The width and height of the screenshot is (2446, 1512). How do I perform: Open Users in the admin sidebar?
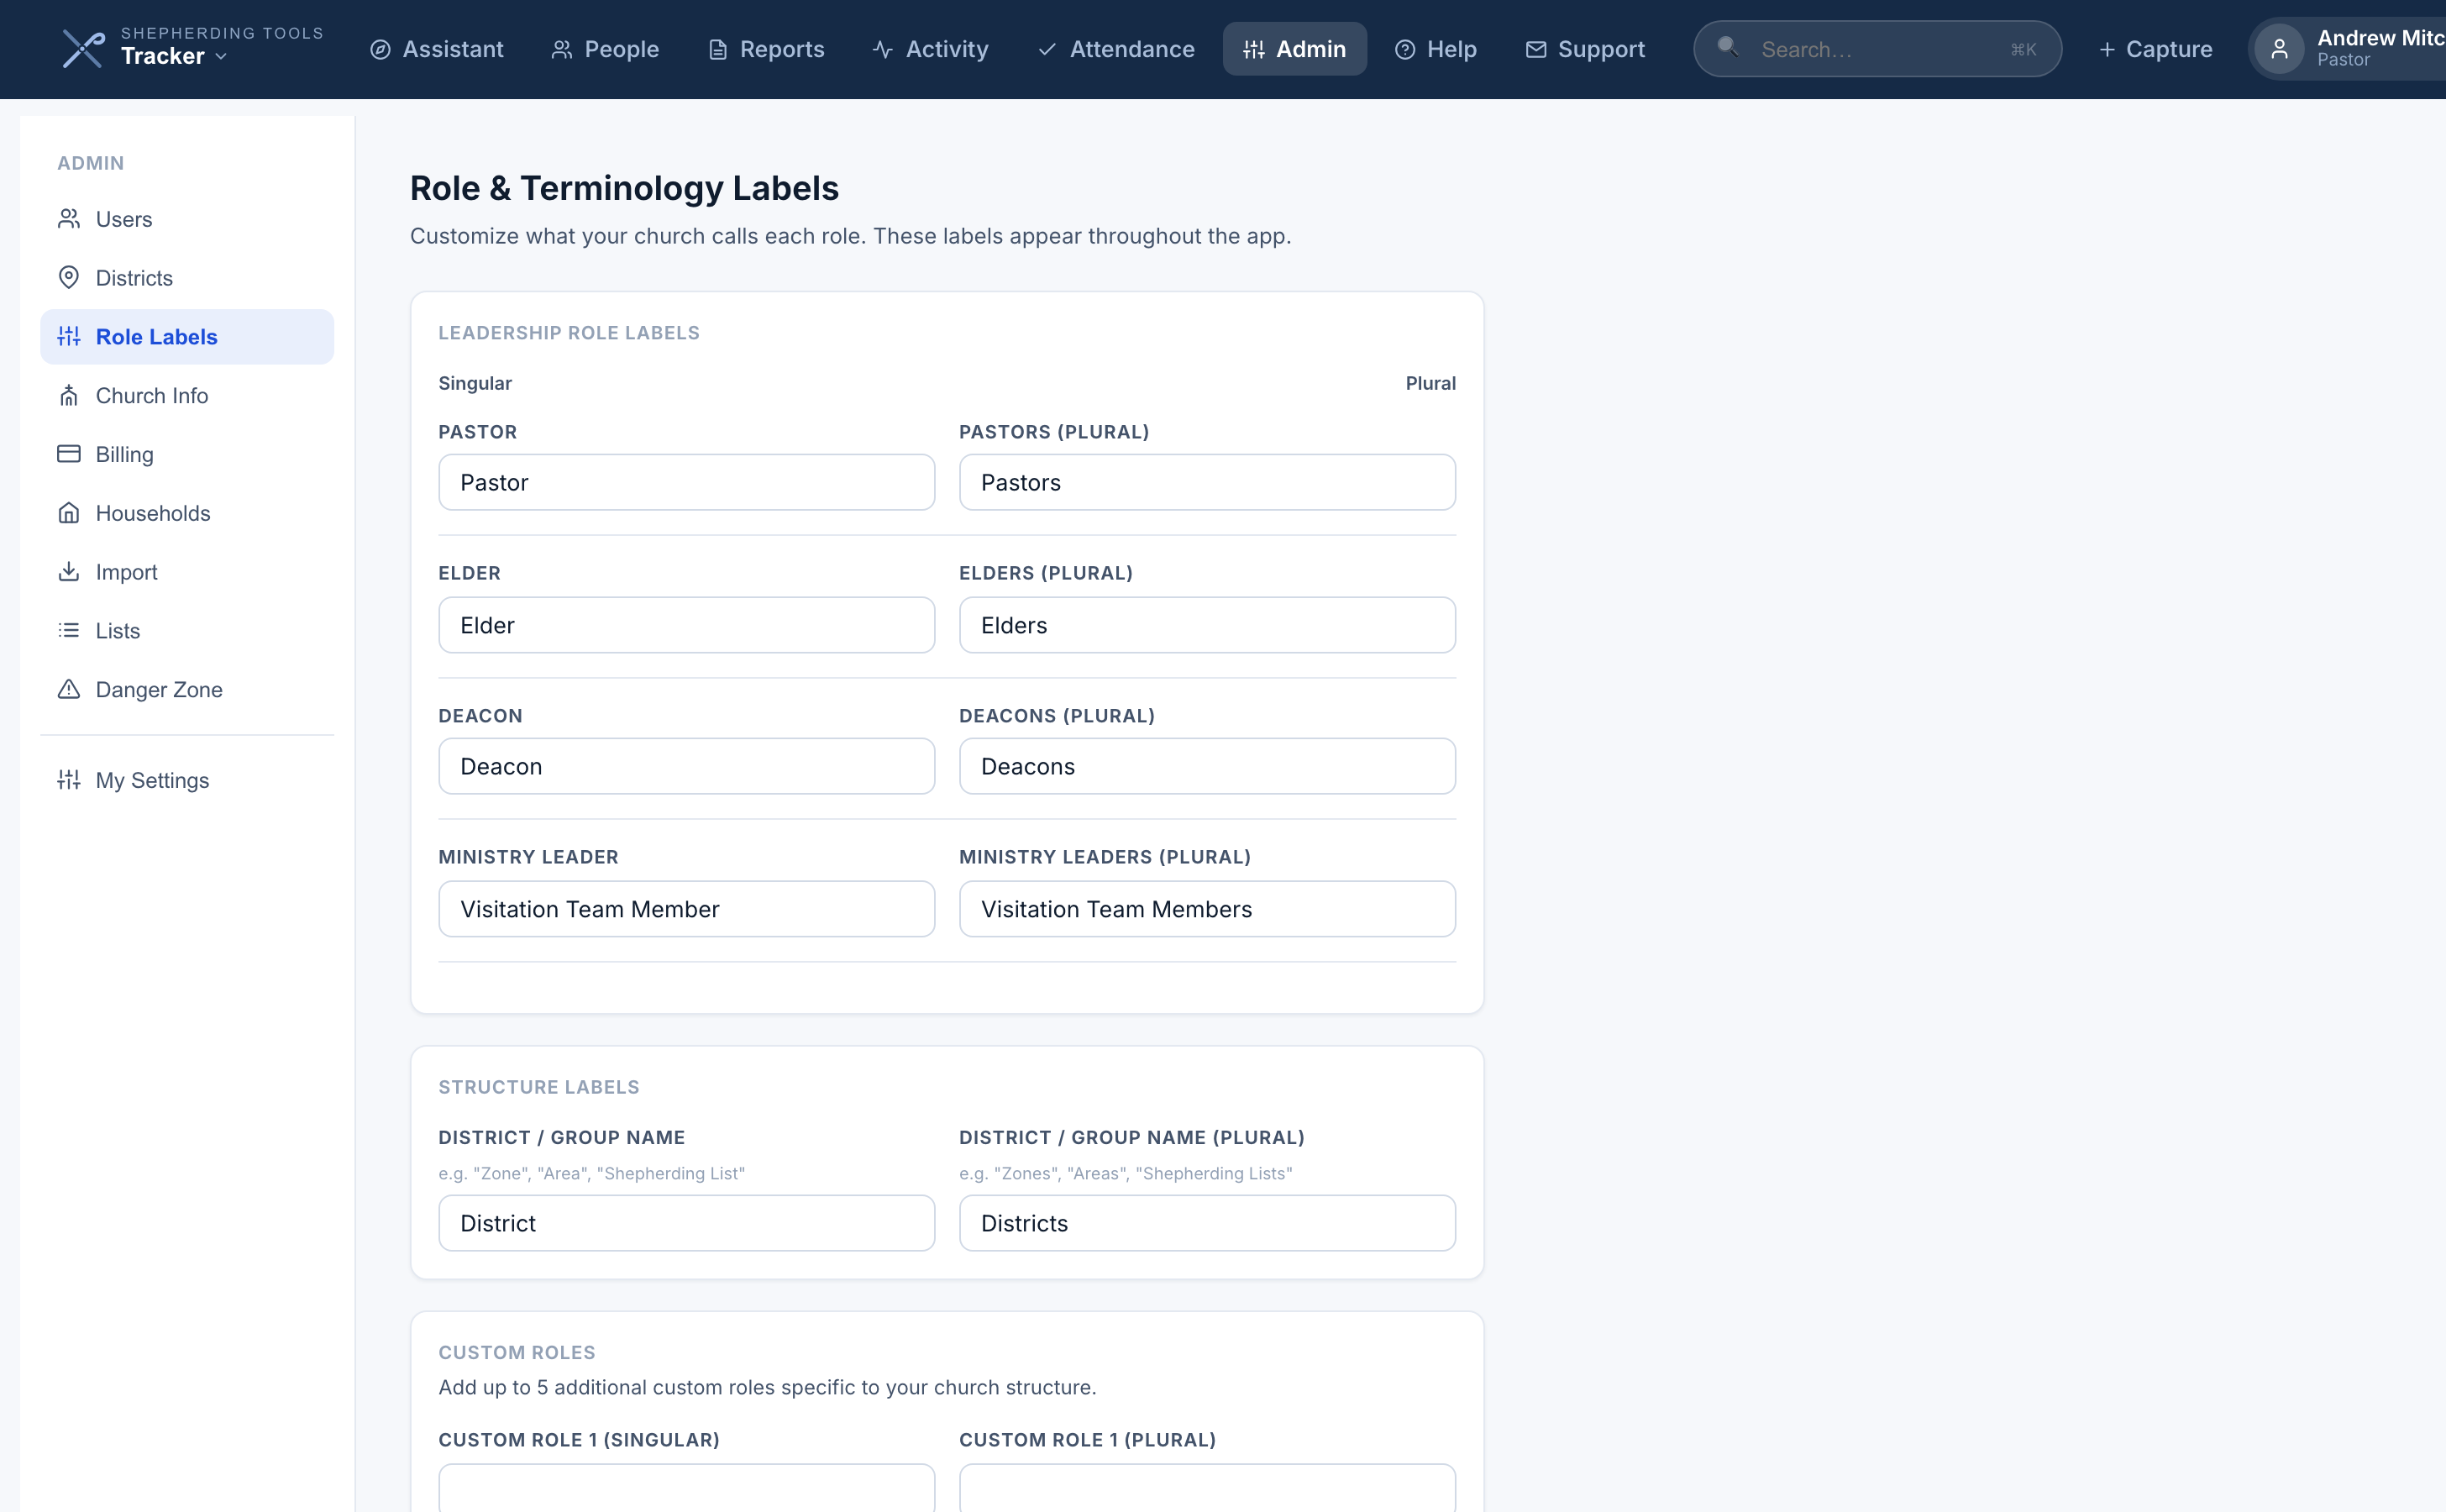[187, 219]
